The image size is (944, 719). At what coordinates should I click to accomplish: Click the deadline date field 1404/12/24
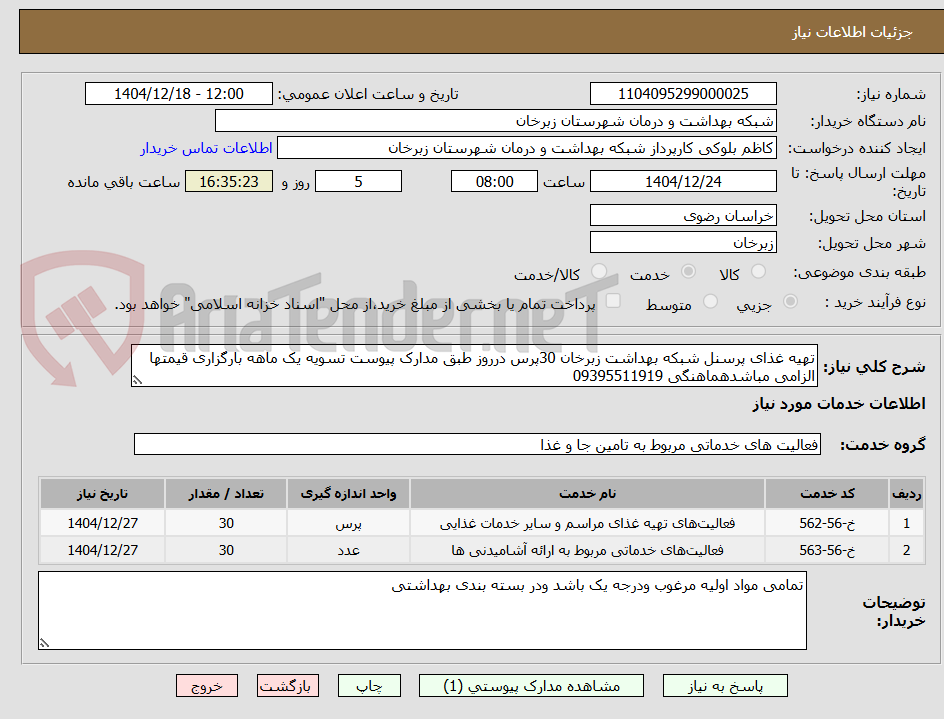(683, 181)
